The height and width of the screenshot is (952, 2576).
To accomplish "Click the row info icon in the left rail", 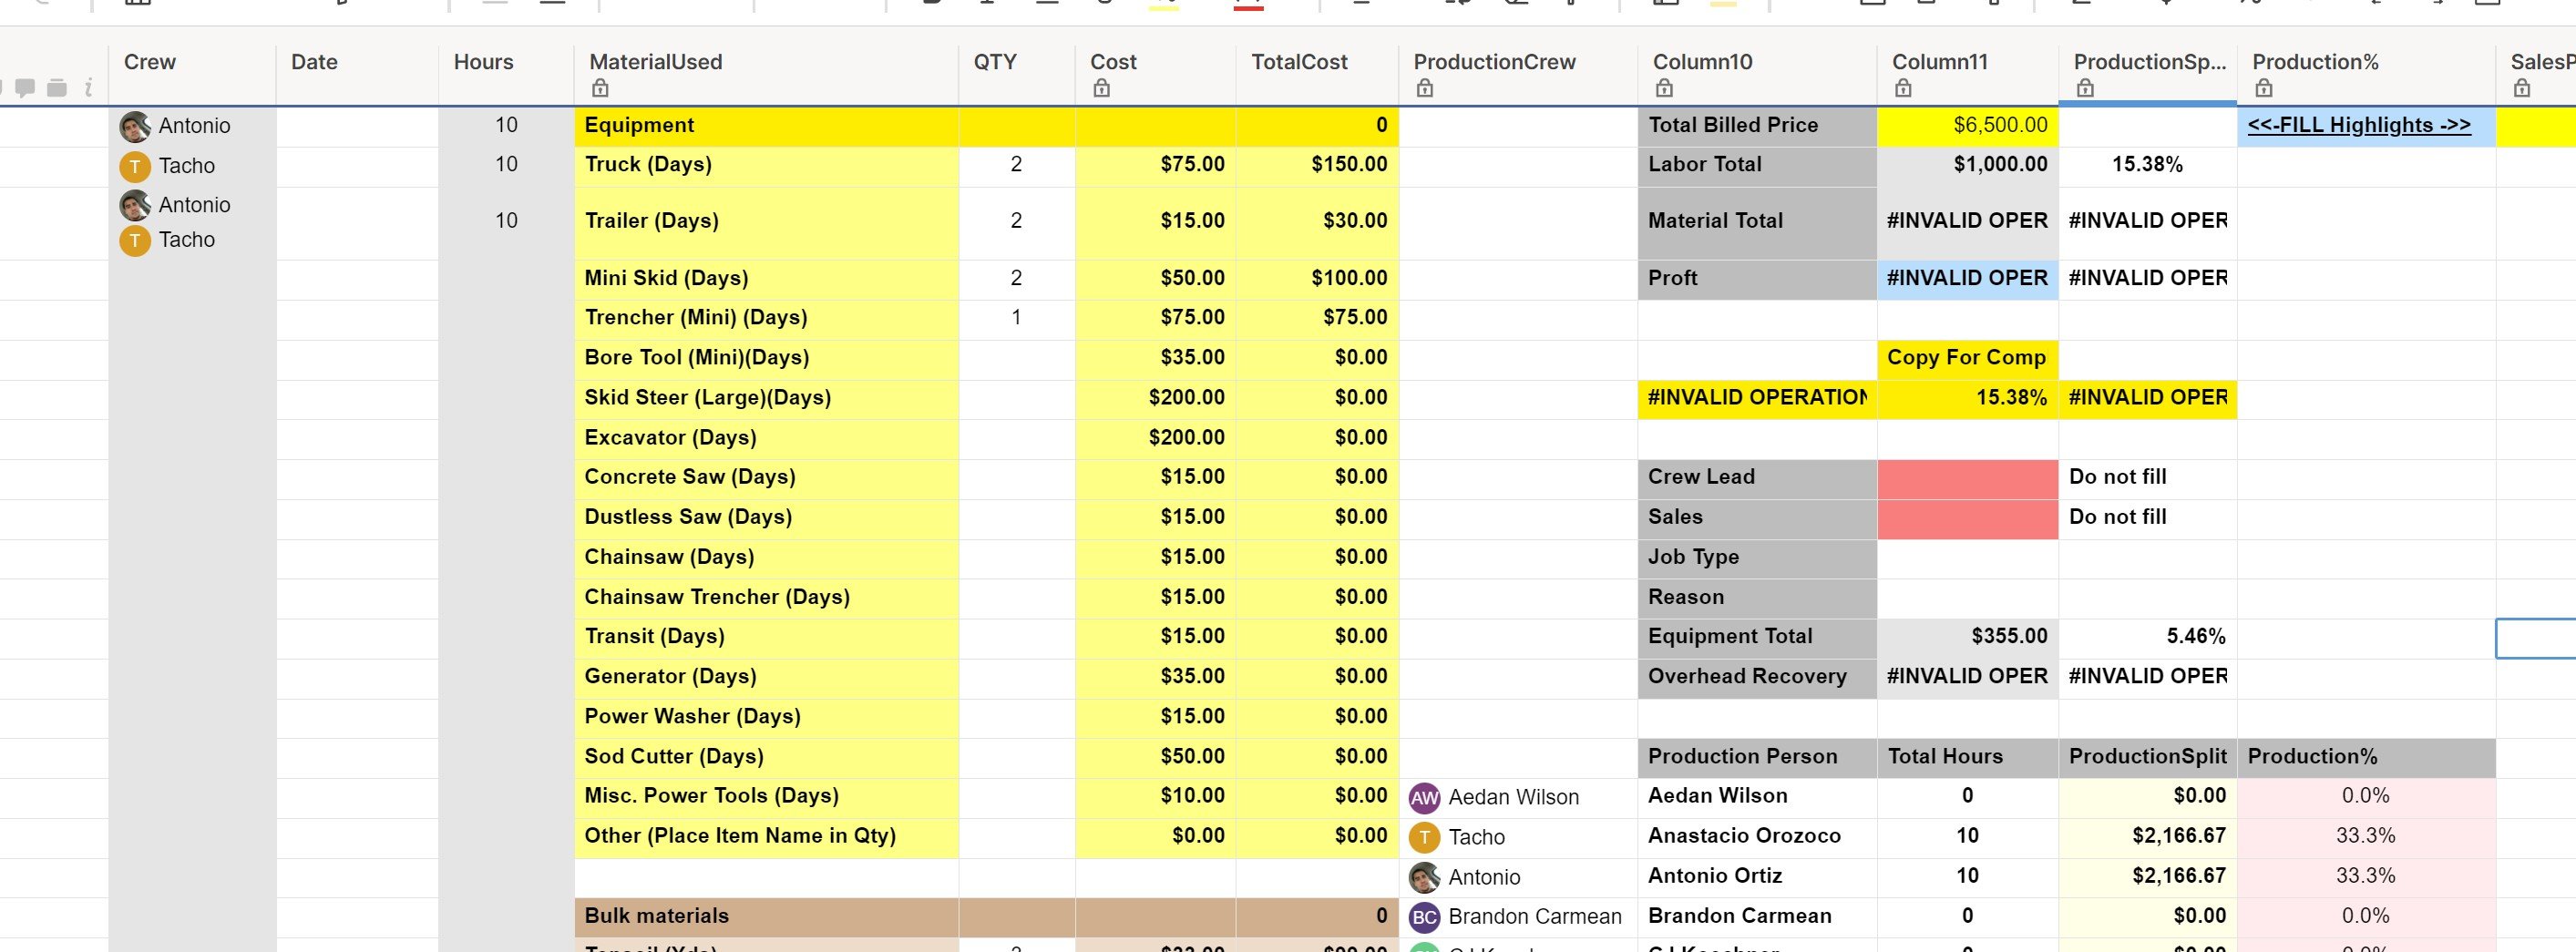I will pyautogui.click(x=88, y=90).
